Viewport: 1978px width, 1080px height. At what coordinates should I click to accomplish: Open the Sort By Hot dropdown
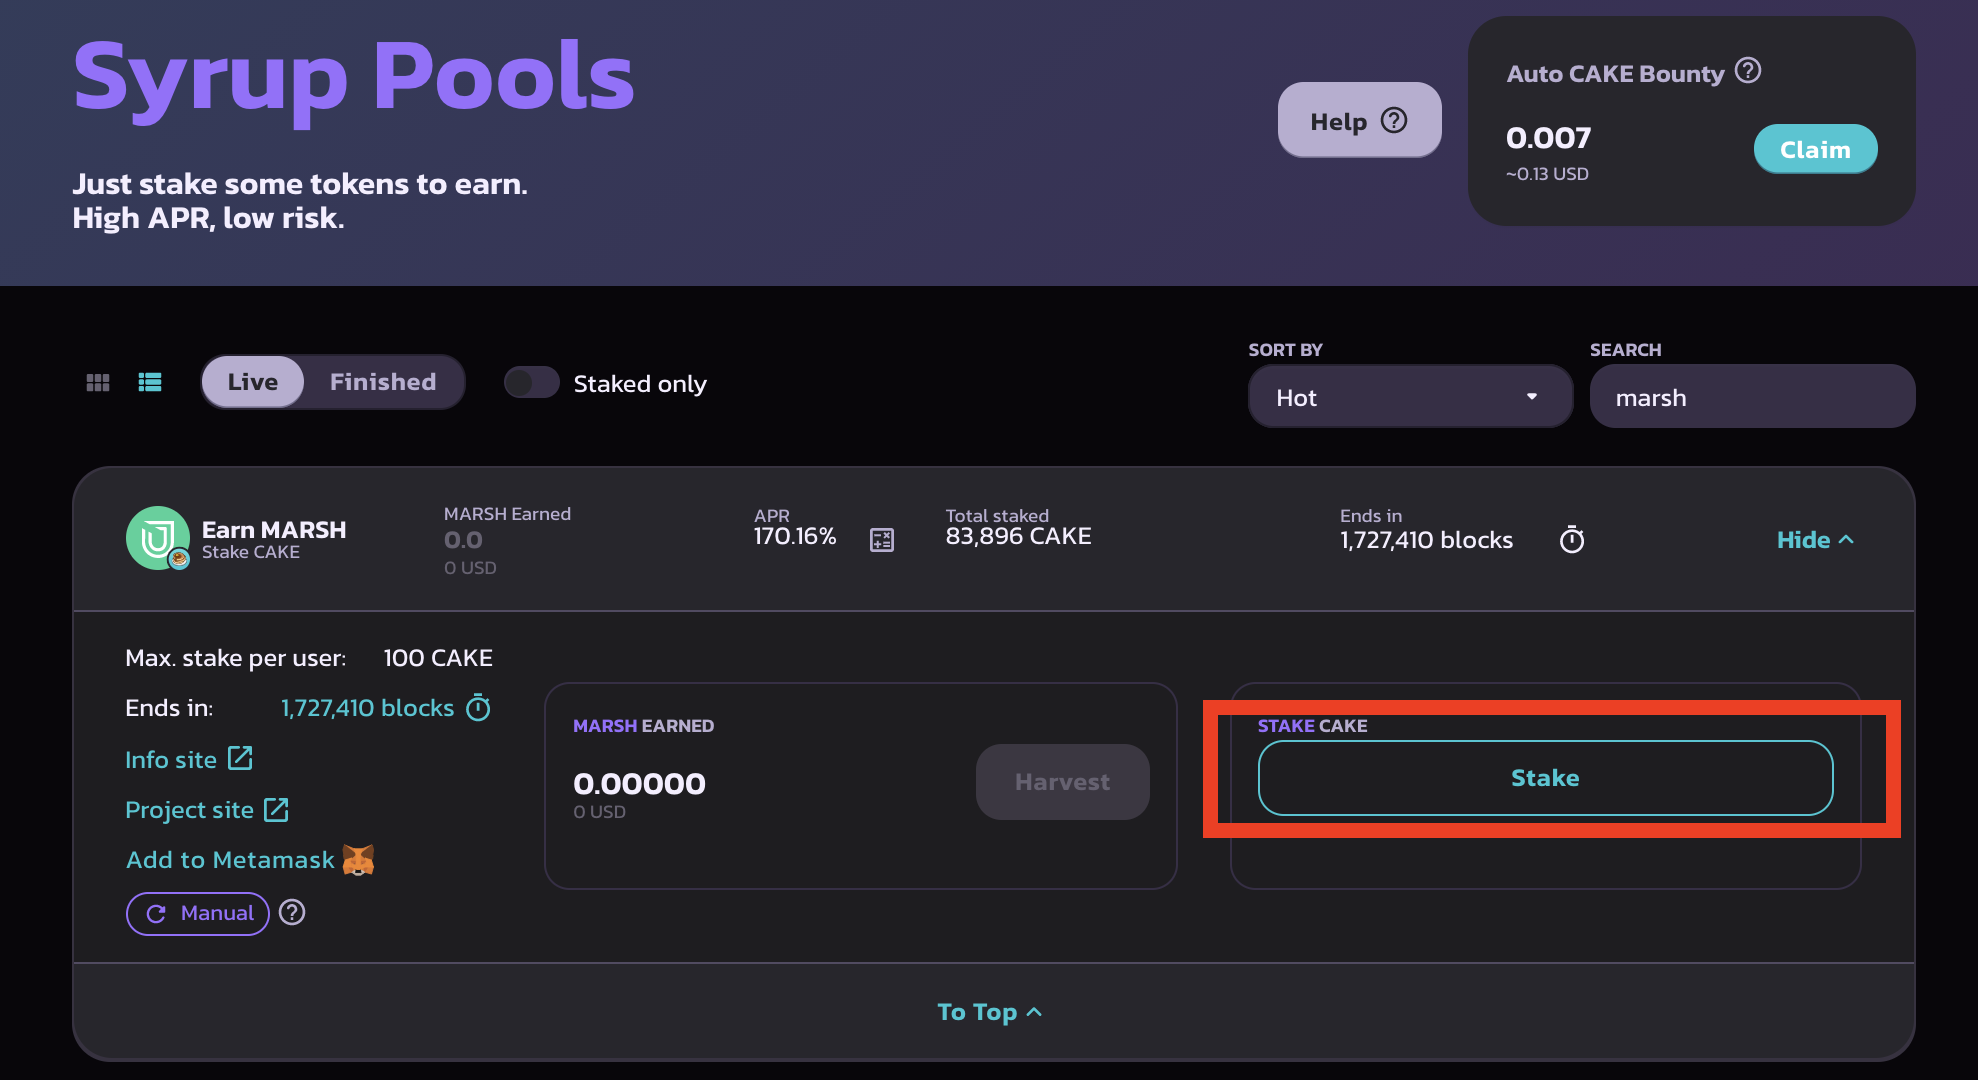click(1408, 397)
